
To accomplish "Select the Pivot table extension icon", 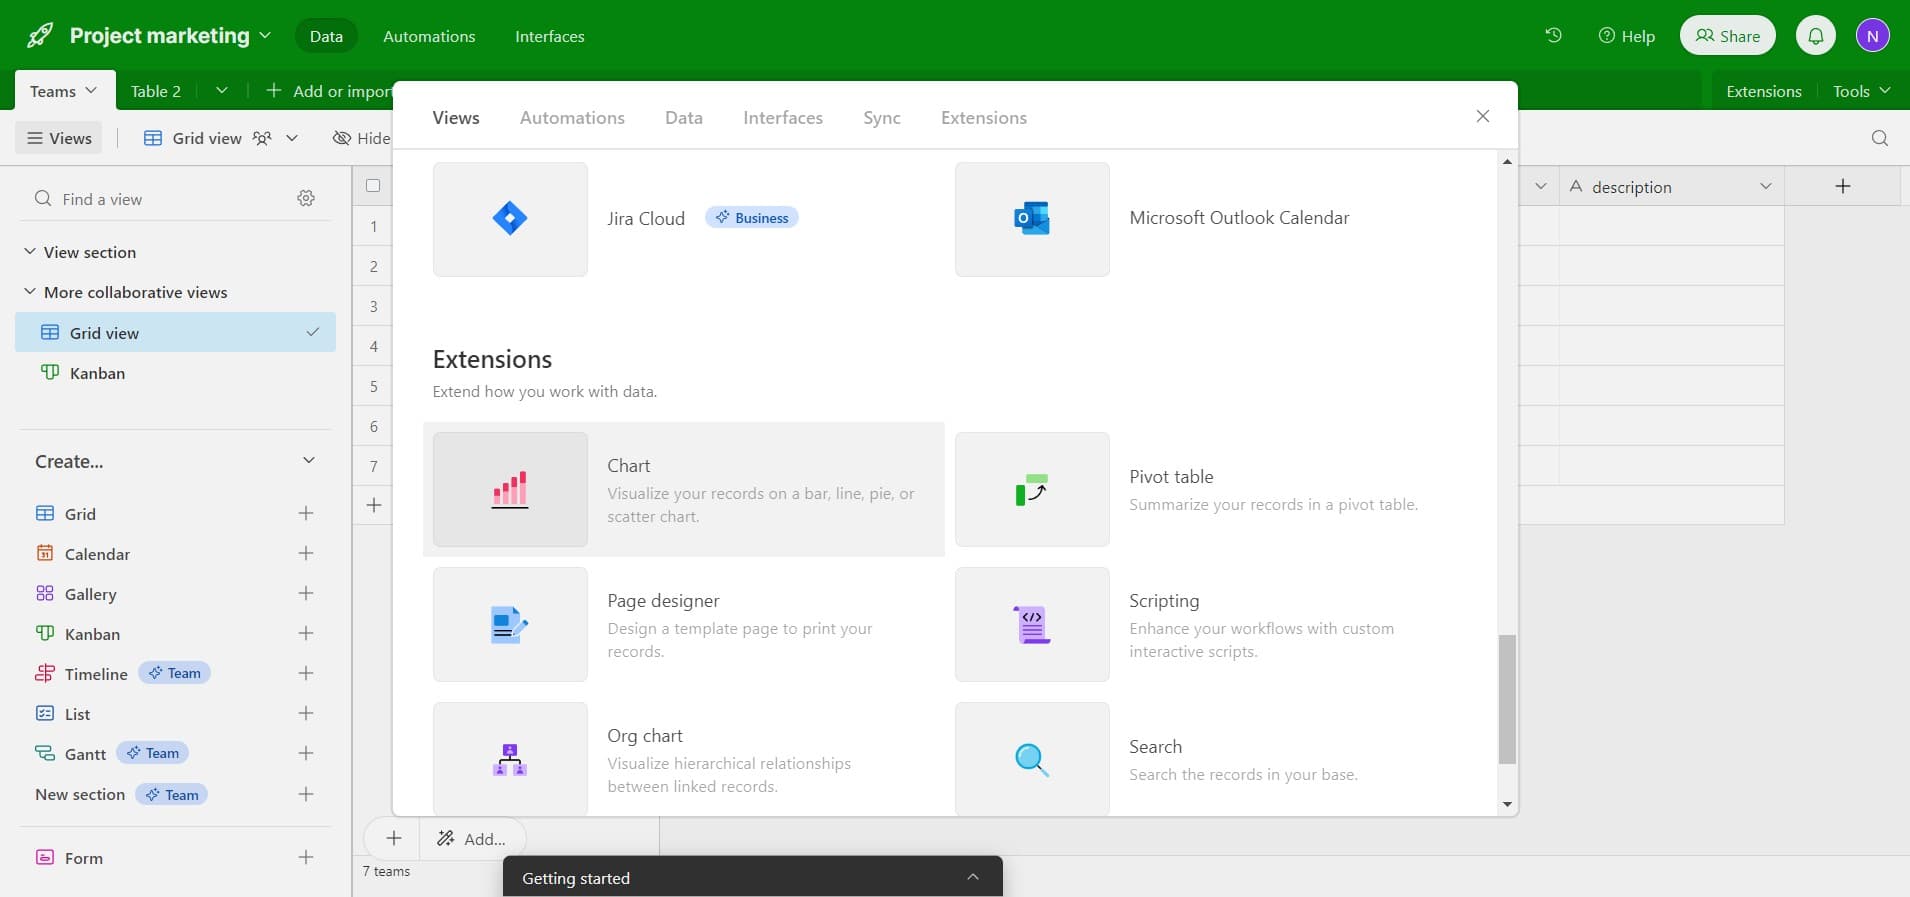I will click(1032, 489).
